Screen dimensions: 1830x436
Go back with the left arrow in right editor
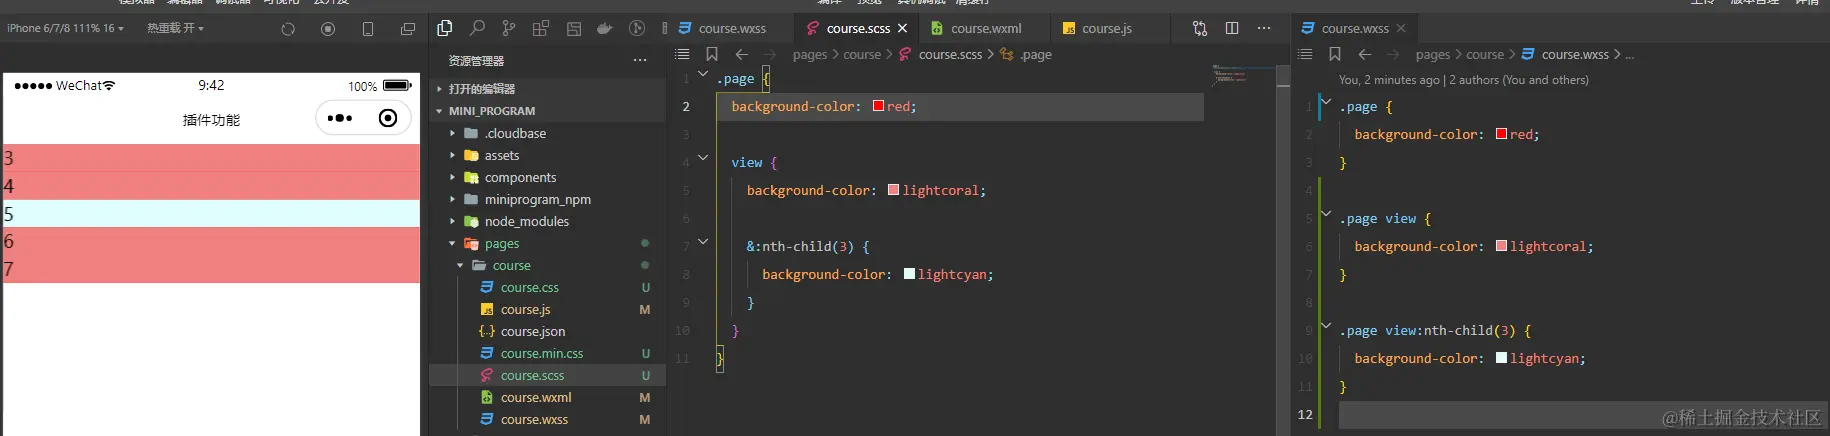click(1365, 54)
